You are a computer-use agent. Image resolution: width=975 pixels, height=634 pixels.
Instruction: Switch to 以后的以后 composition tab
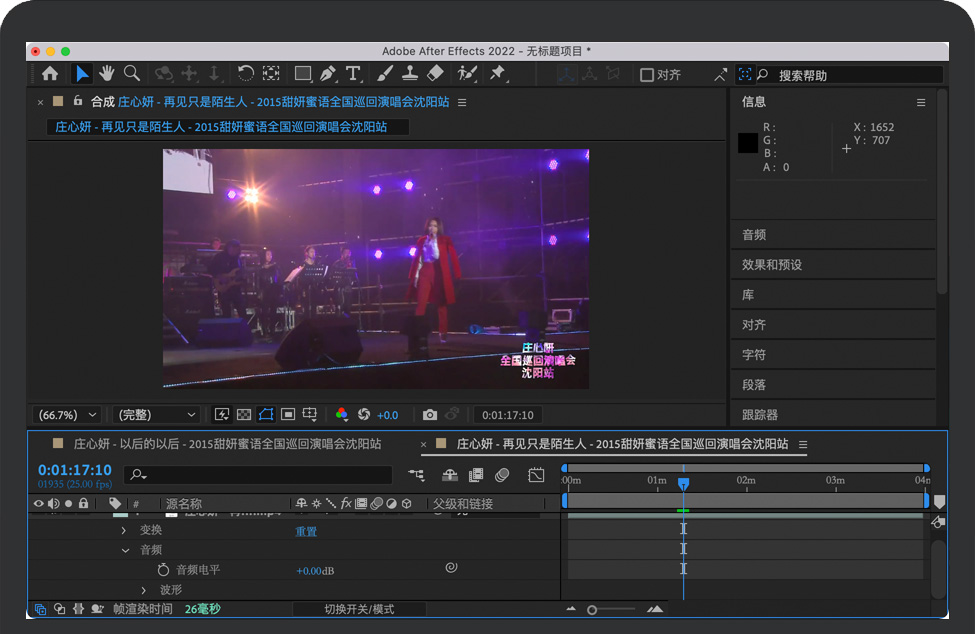click(x=225, y=444)
